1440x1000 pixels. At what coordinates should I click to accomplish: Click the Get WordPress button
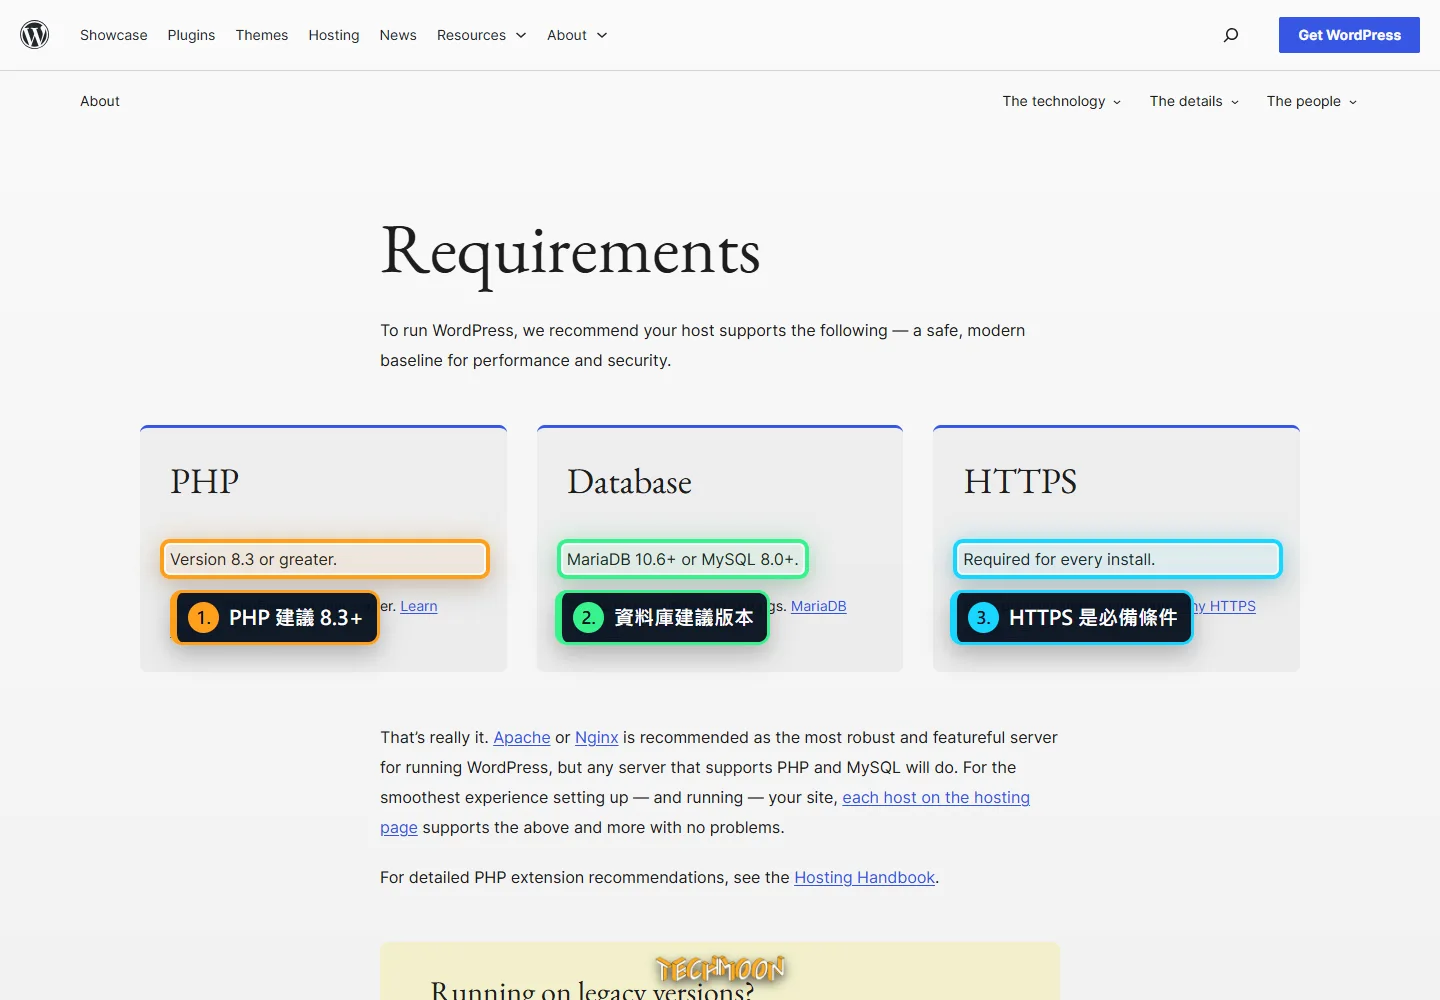coord(1349,35)
